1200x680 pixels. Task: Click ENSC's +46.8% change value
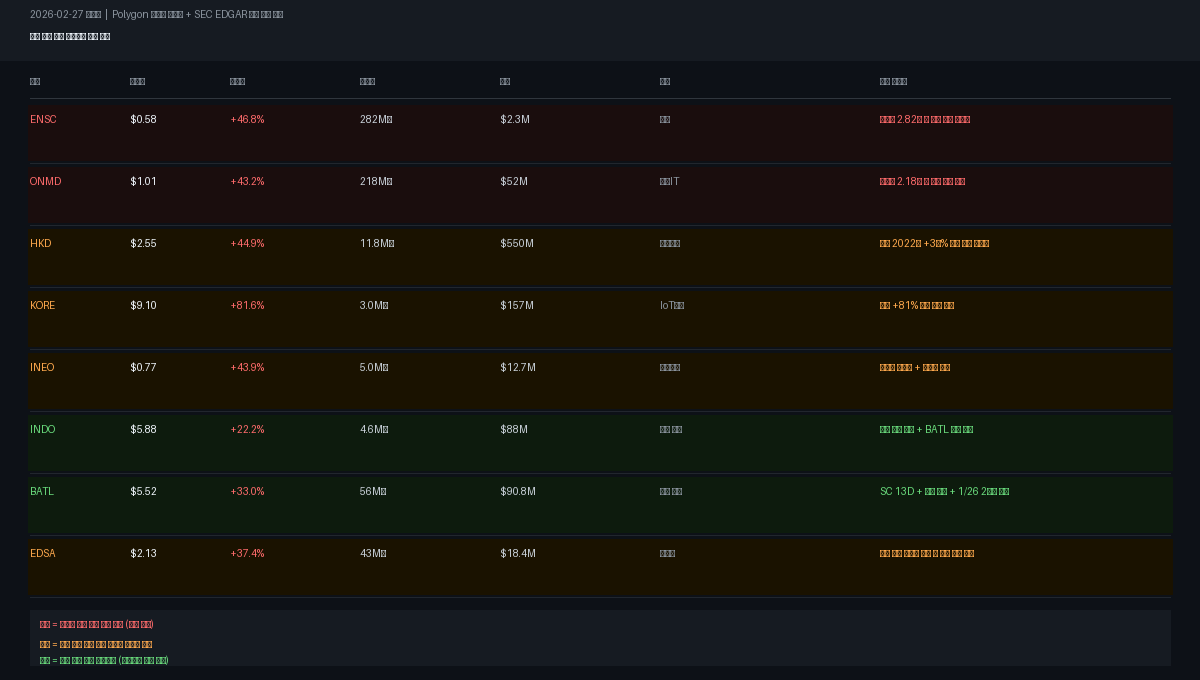(247, 119)
